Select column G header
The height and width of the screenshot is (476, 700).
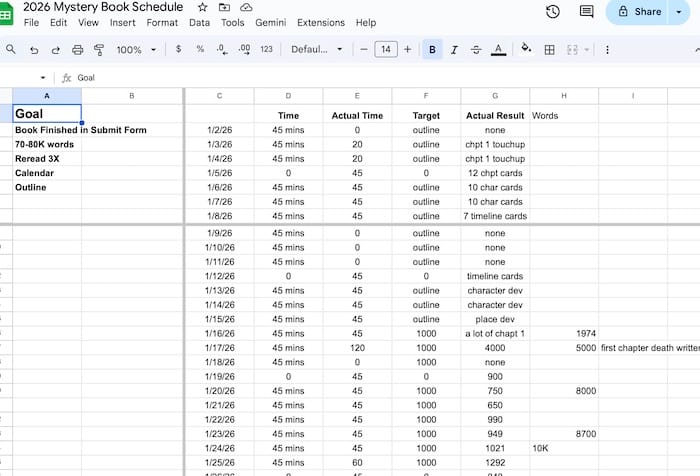495,96
